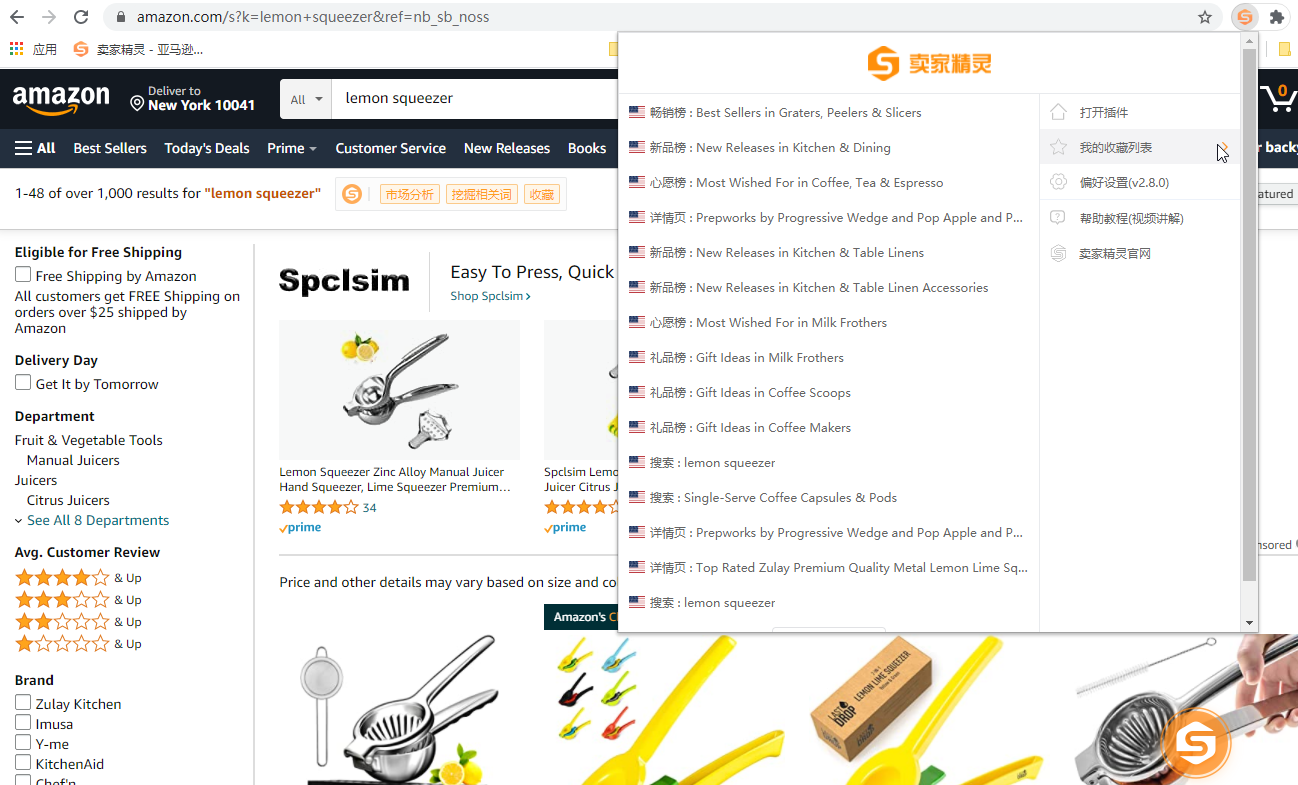Tick the Zulay Kitchen brand checkbox
The height and width of the screenshot is (785, 1298).
point(23,703)
